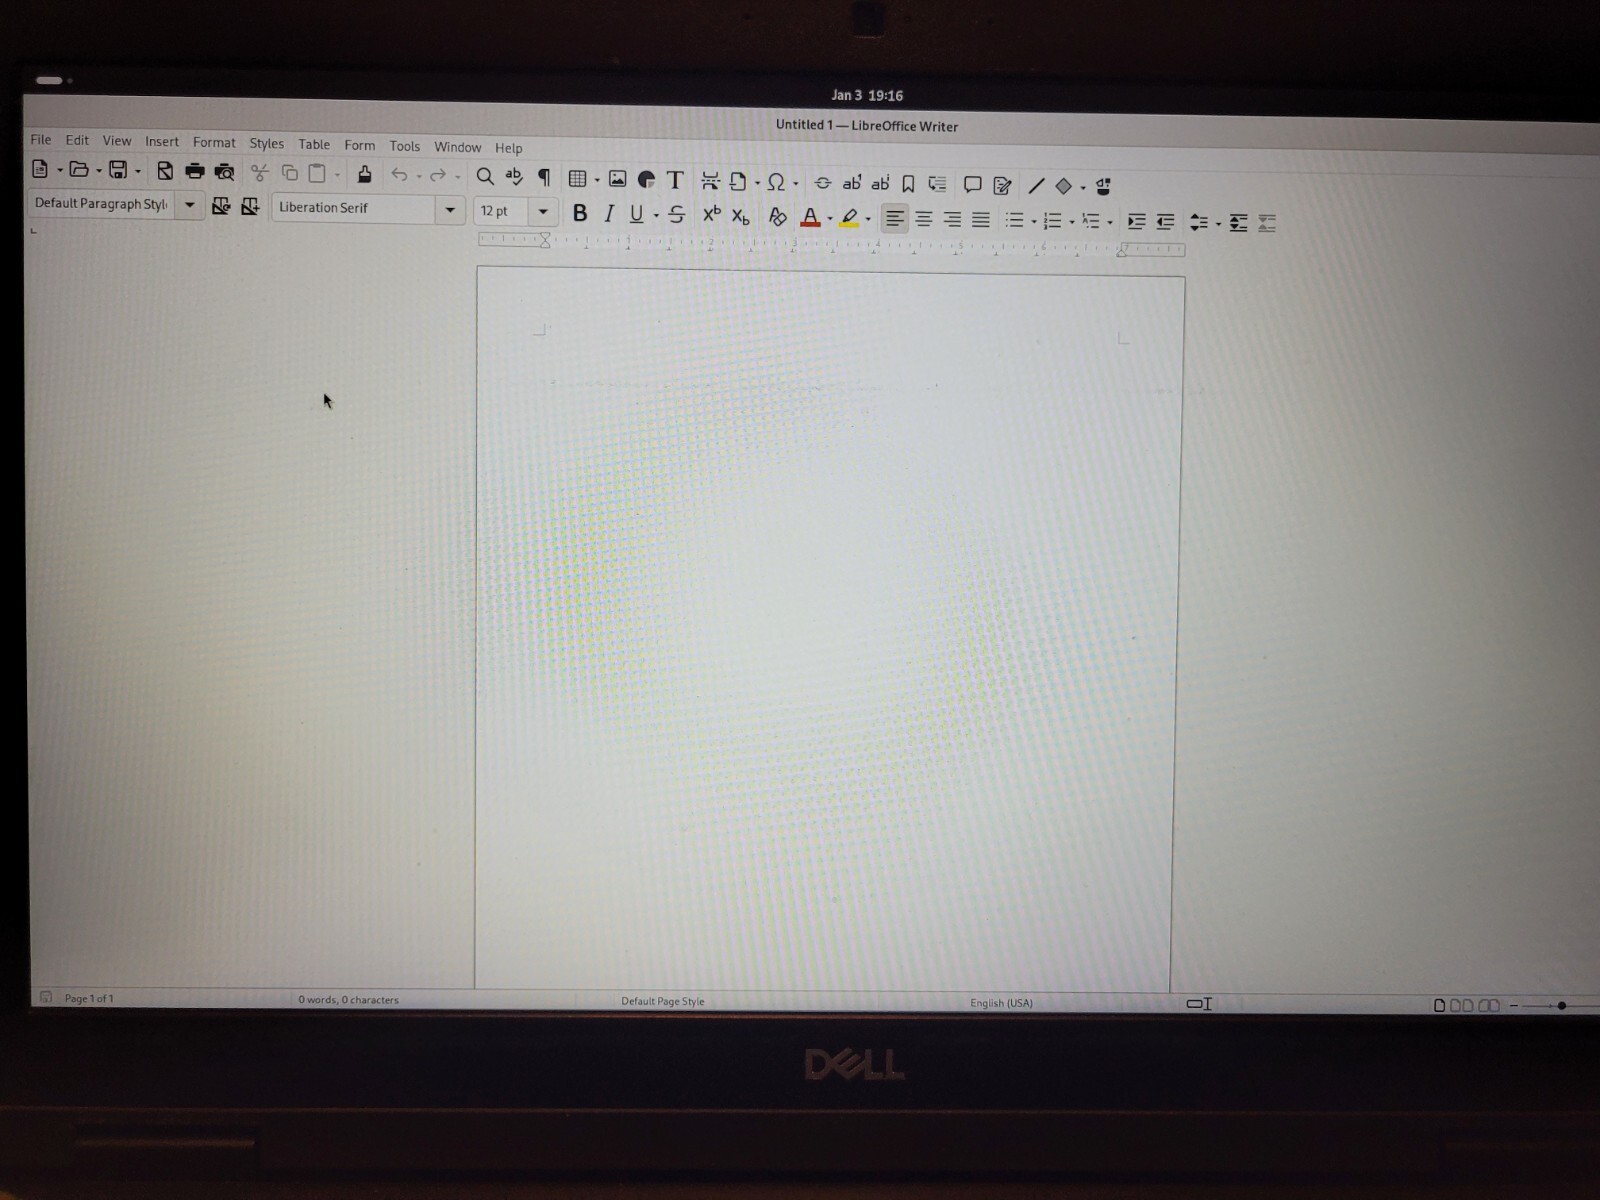Click the yellow highlighting color button
The image size is (1600, 1200).
[x=849, y=218]
